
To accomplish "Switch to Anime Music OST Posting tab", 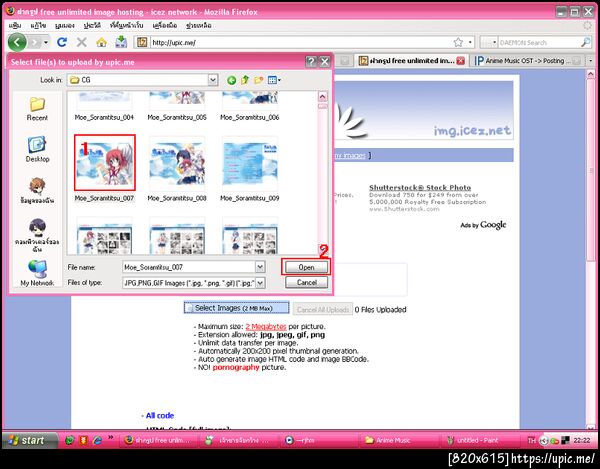I will click(527, 61).
